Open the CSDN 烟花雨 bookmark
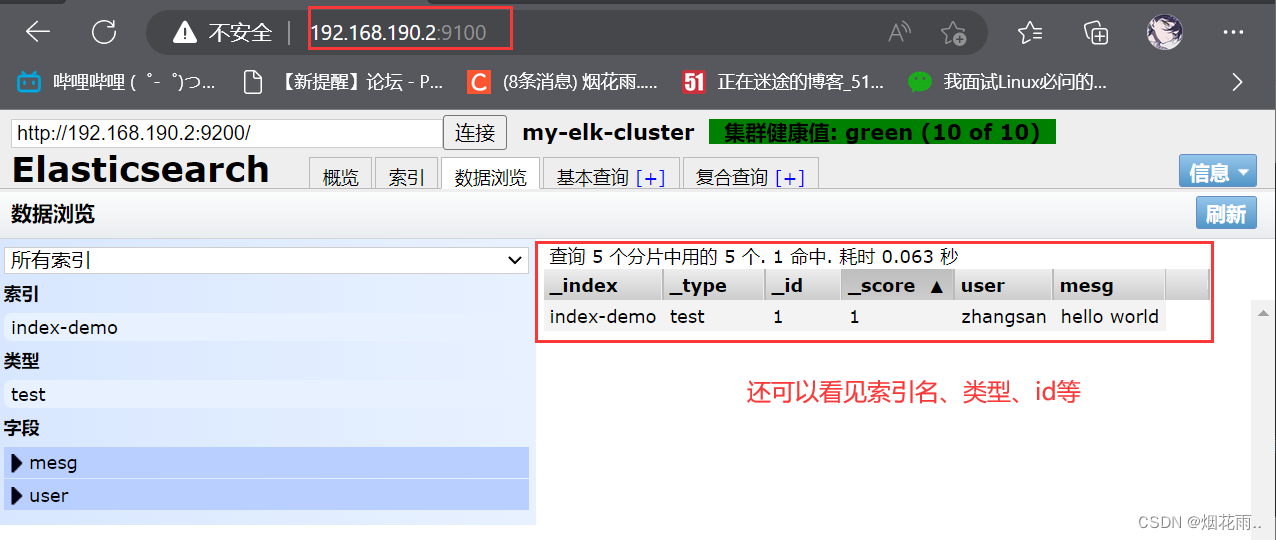The width and height of the screenshot is (1276, 540). (x=563, y=82)
